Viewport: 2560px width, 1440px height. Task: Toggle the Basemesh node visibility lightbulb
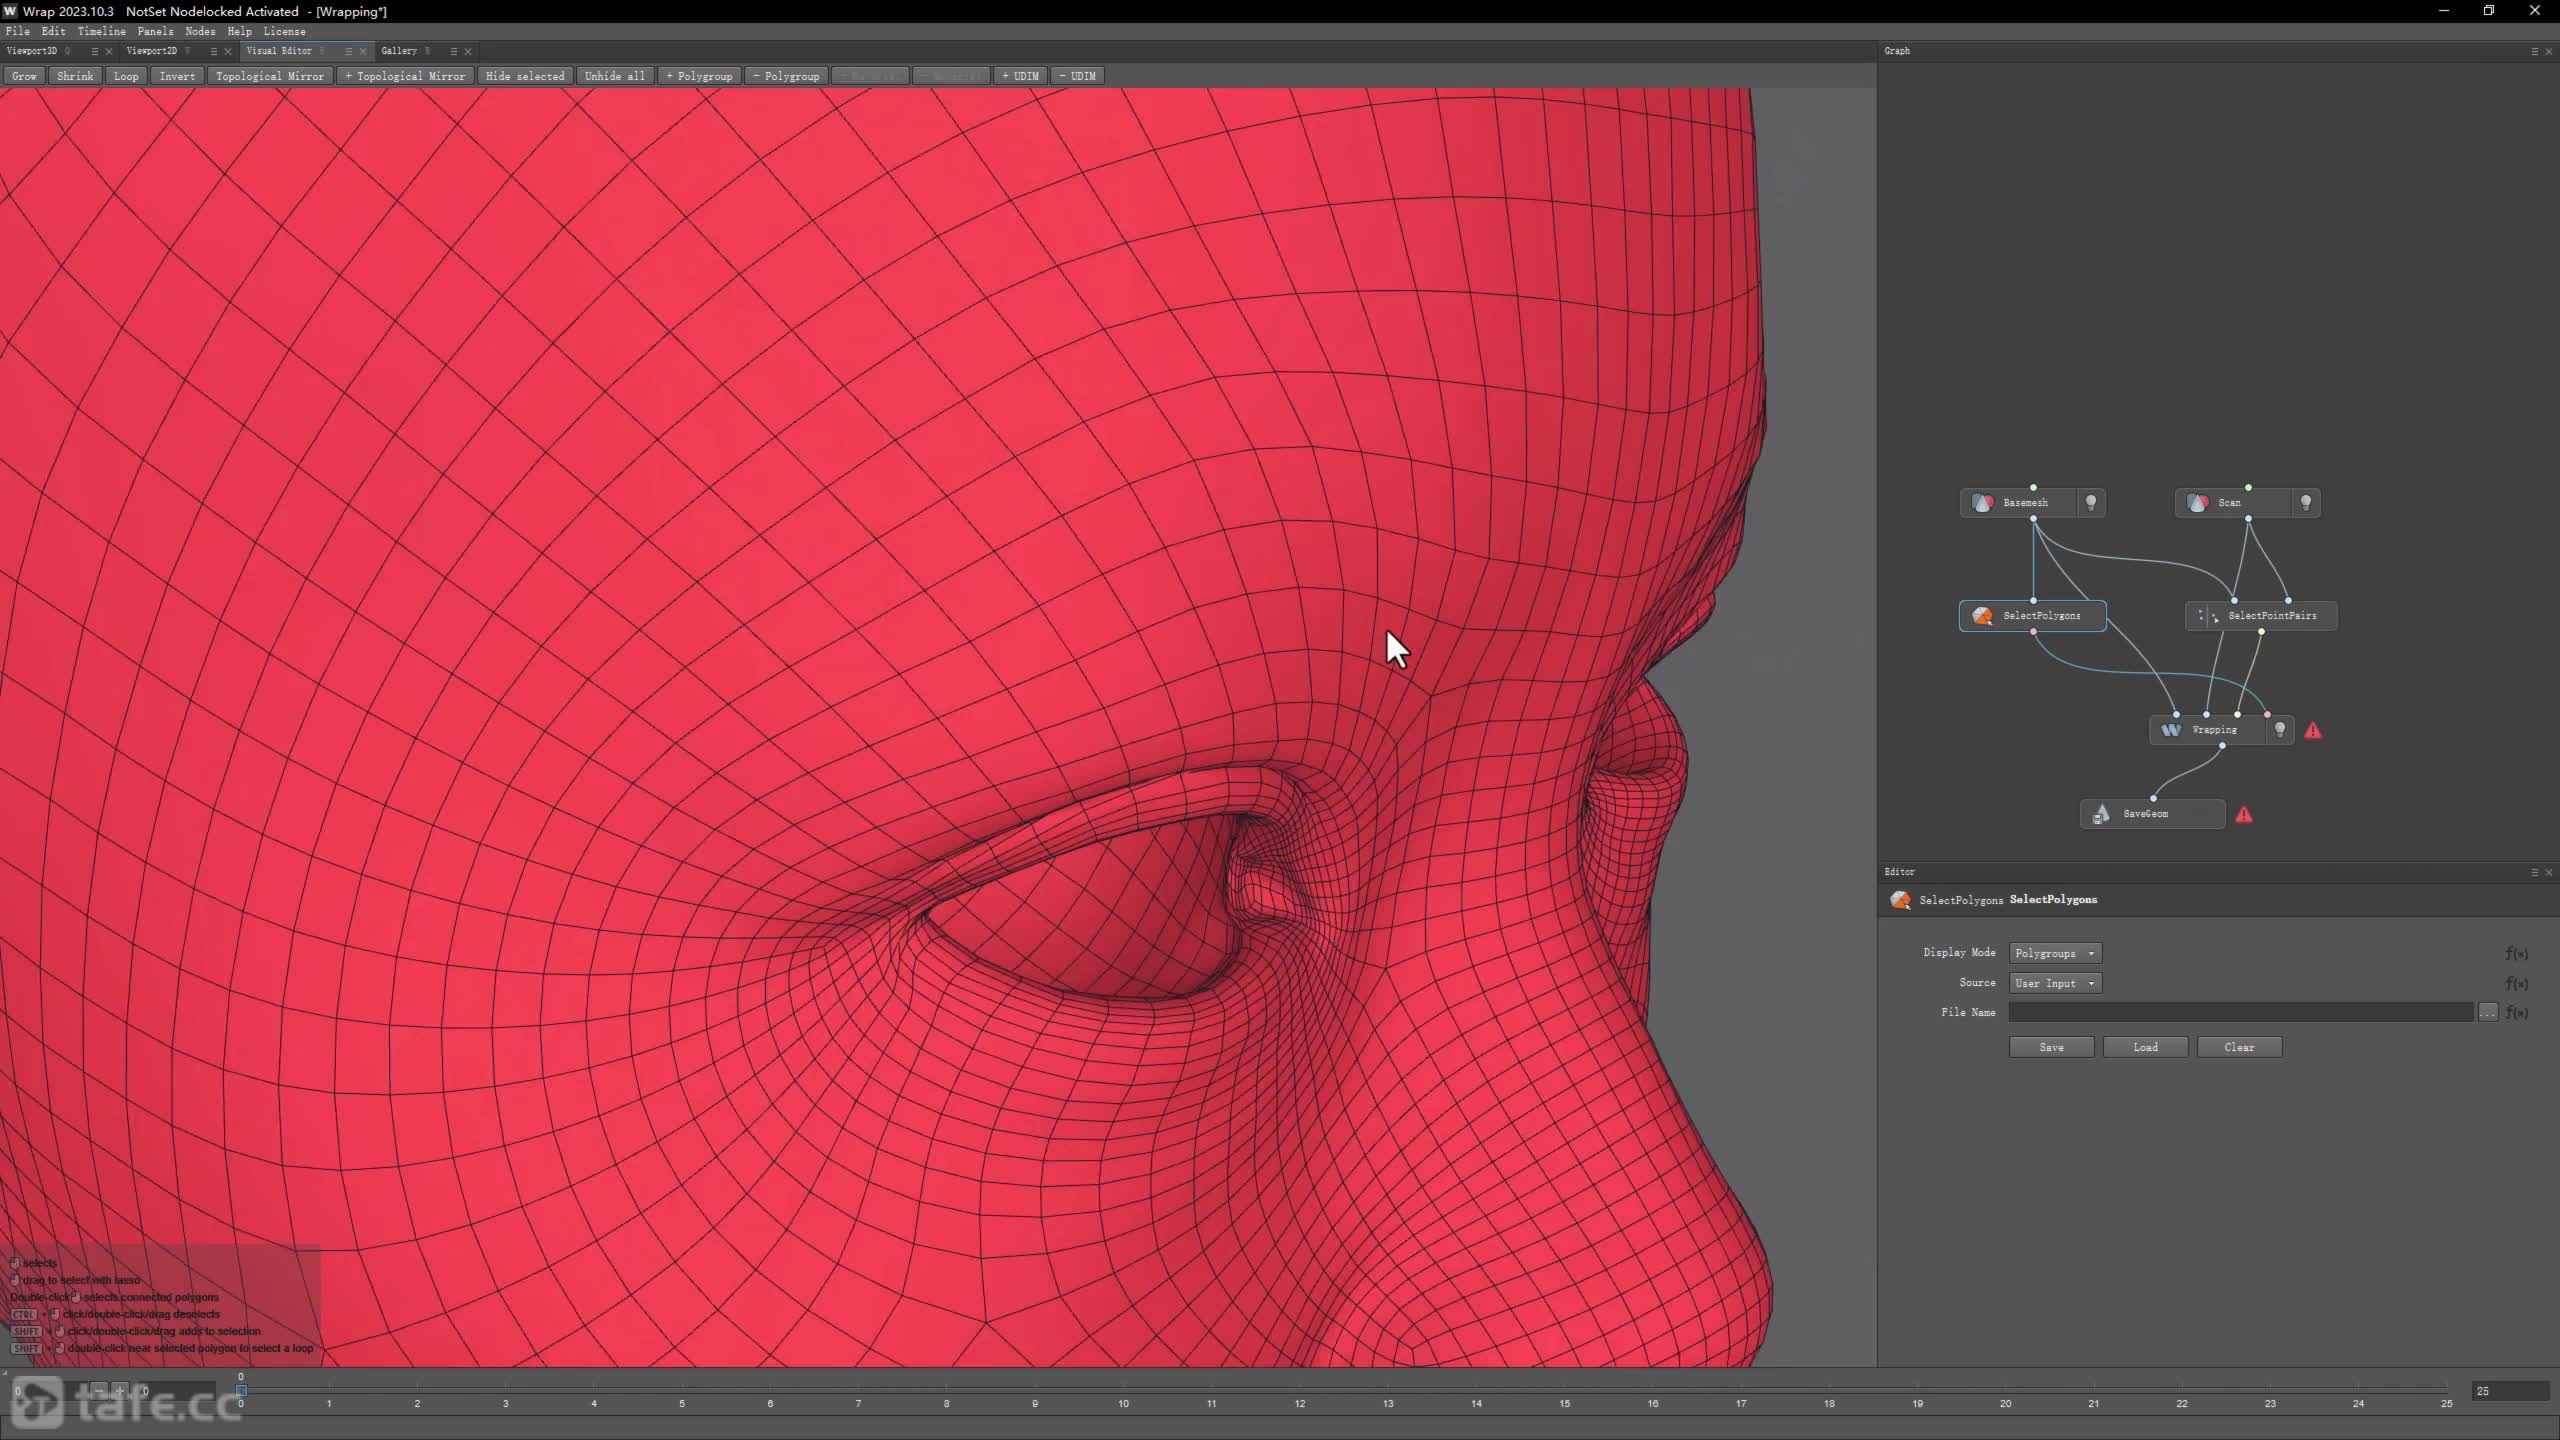click(2091, 503)
